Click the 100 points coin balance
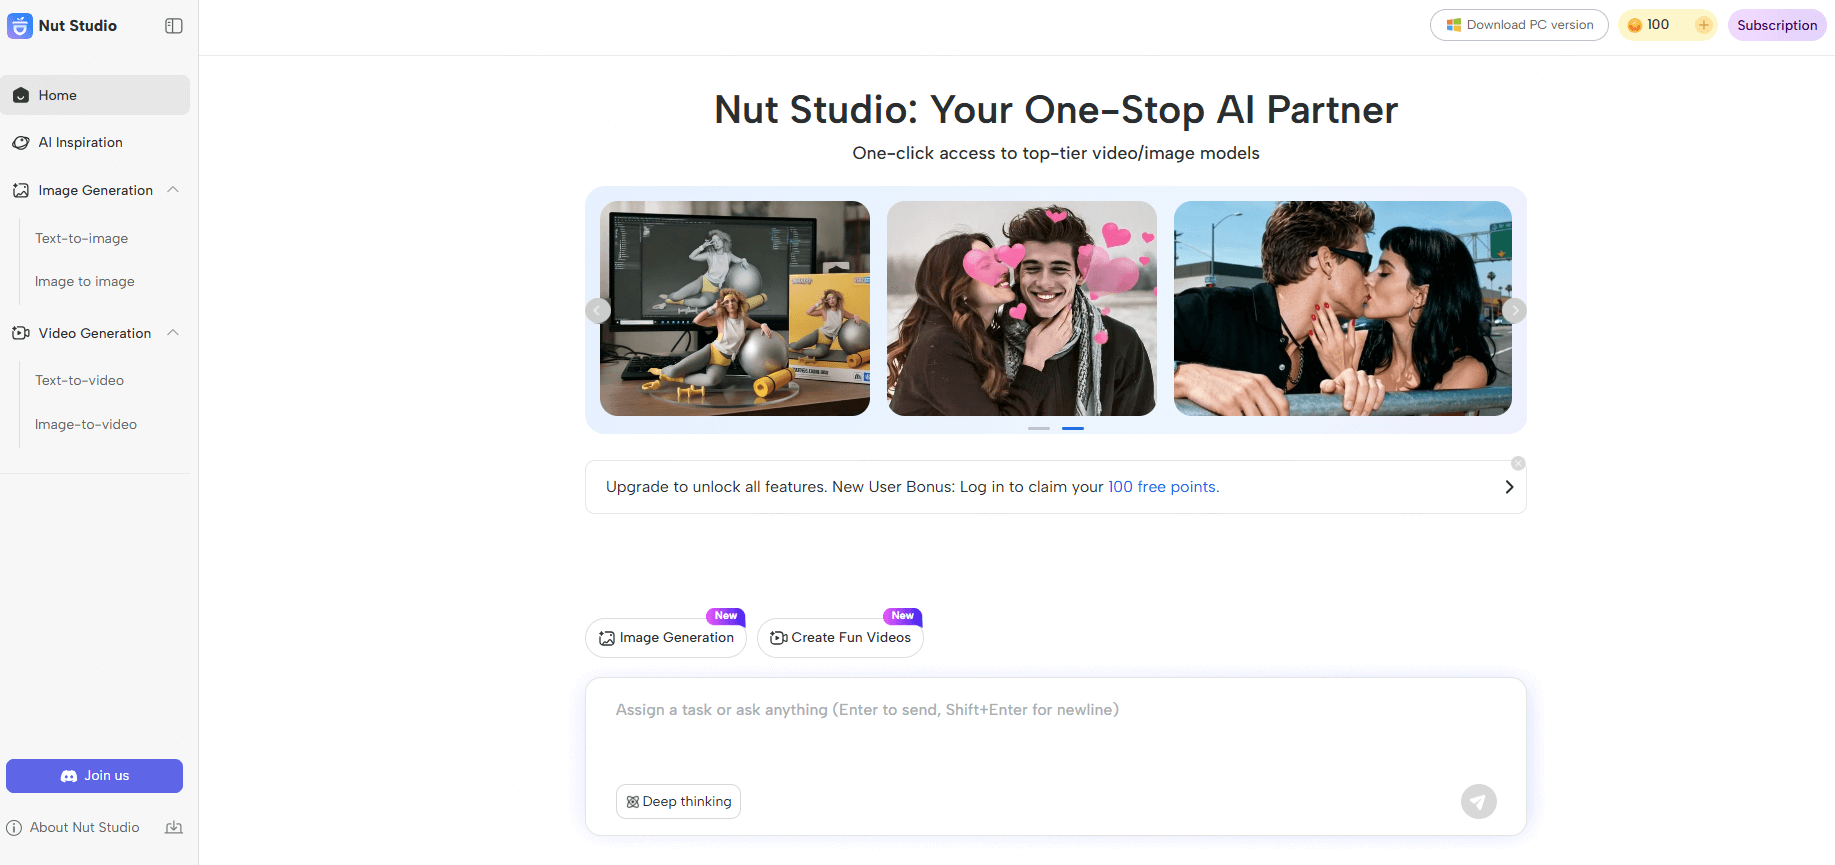Image resolution: width=1835 pixels, height=865 pixels. 1649,25
